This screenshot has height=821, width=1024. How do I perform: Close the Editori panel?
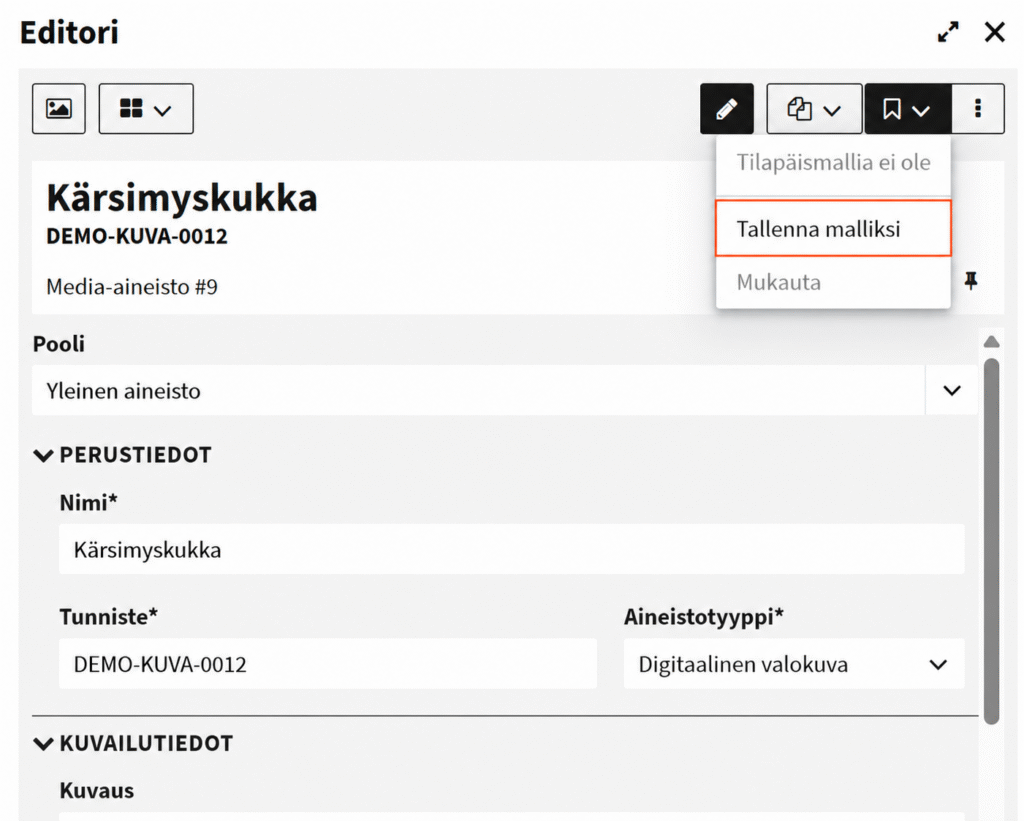pyautogui.click(x=995, y=32)
